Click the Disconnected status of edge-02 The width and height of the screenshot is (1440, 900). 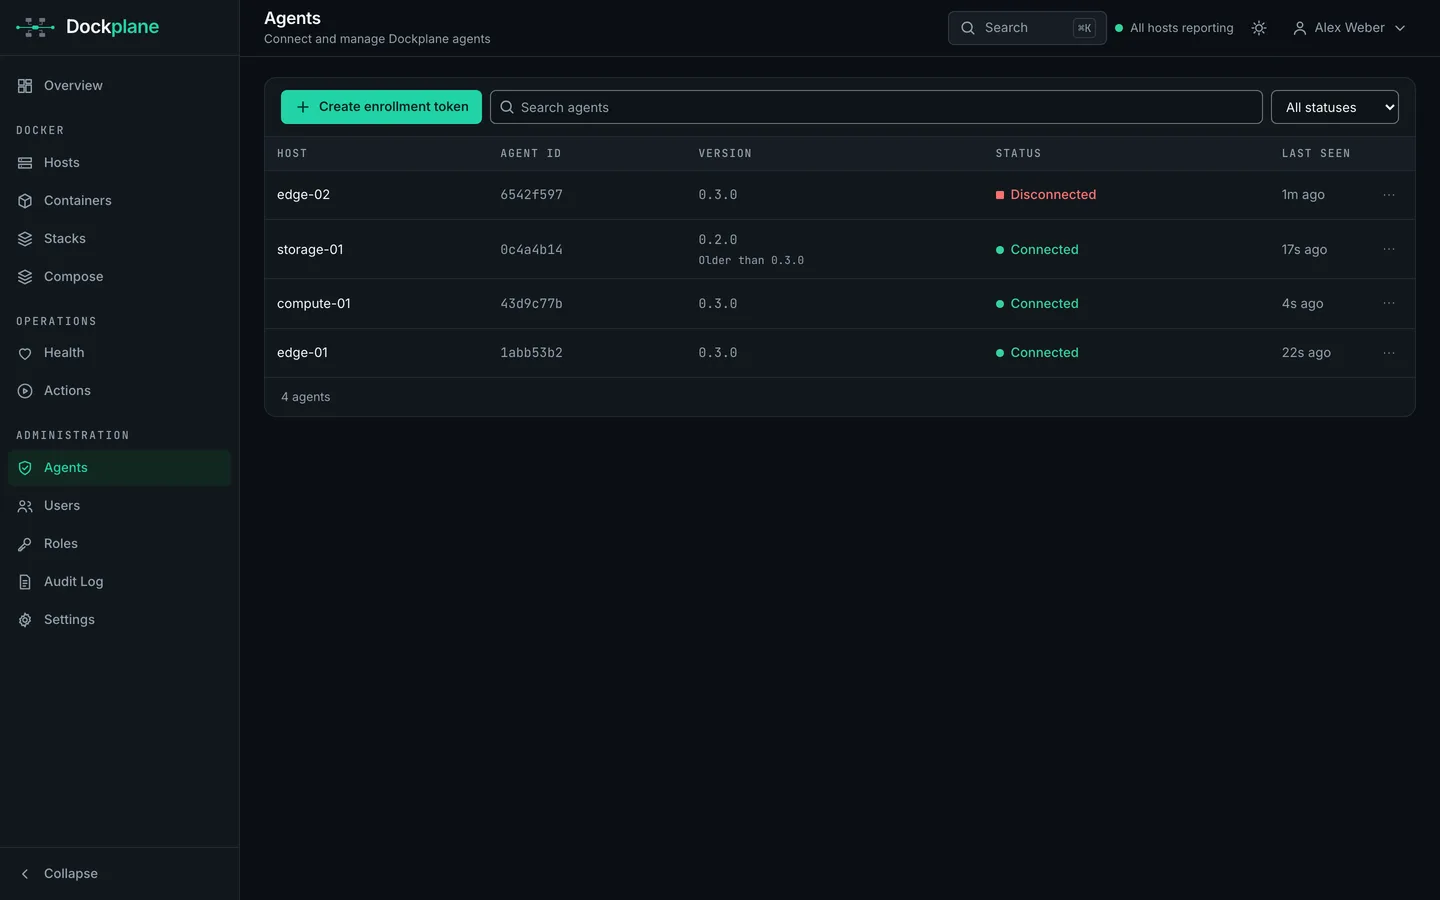pos(1046,195)
